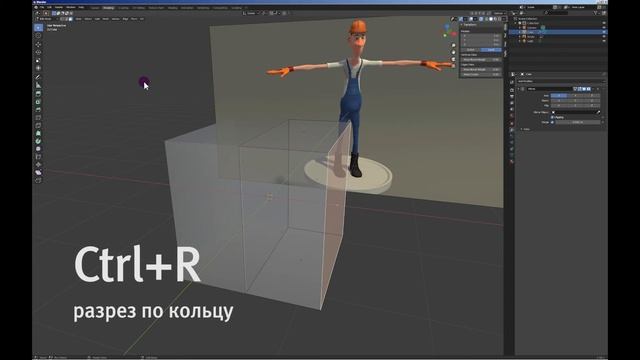Toggle Merge checkbox in Mirror modifier
640x360 pixels.
[552, 122]
